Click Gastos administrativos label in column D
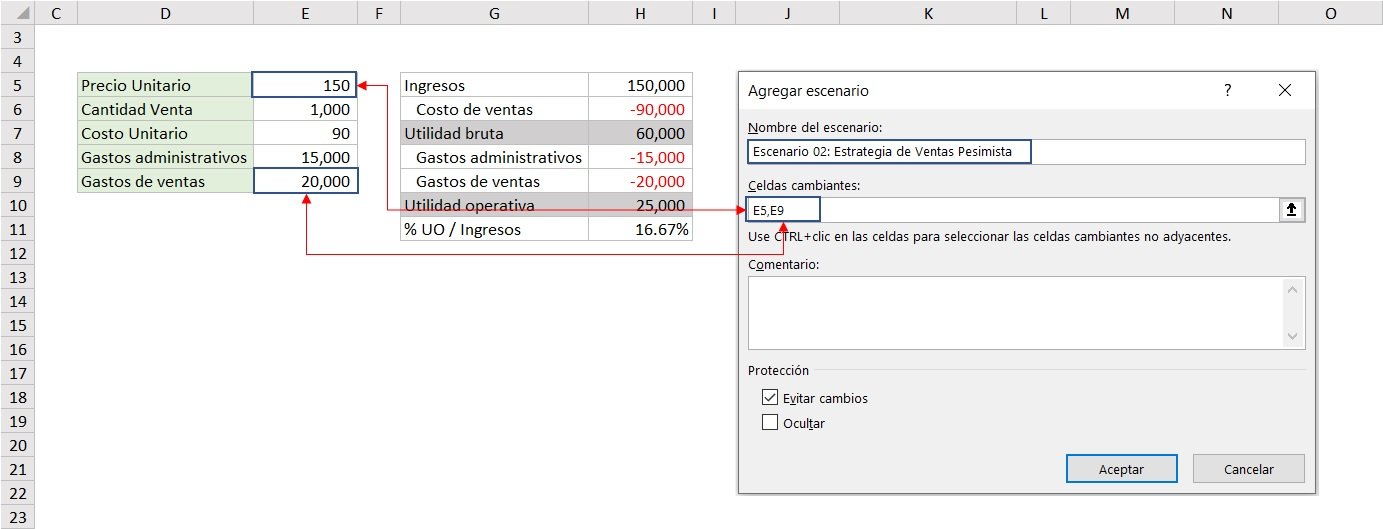This screenshot has width=1383, height=529. point(165,157)
